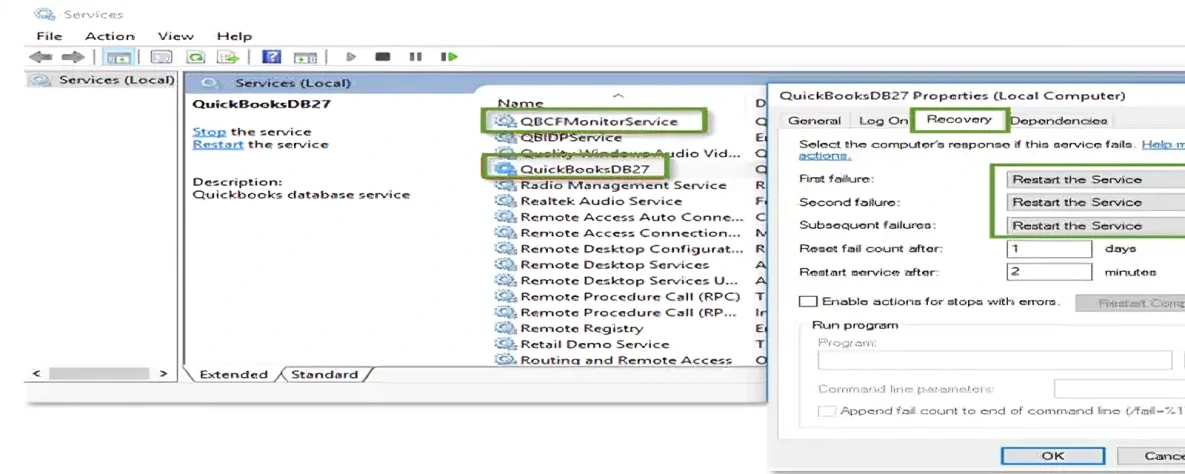
Task: Select Routing and Remote Access row
Action: click(x=626, y=360)
